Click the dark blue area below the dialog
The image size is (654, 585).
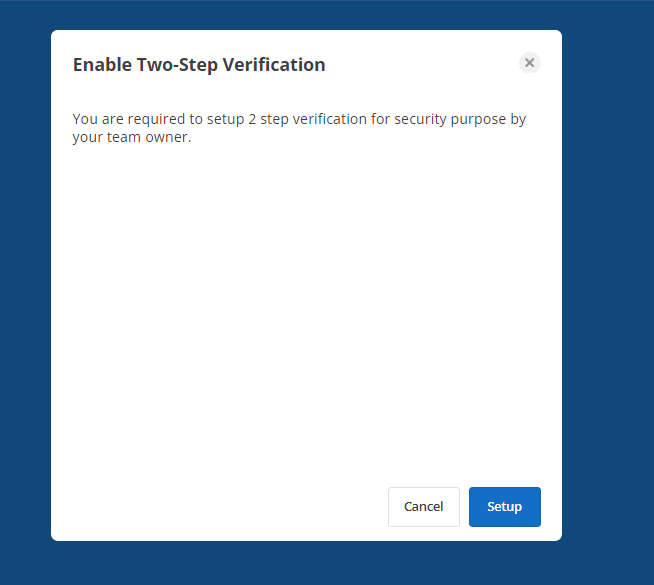click(306, 563)
